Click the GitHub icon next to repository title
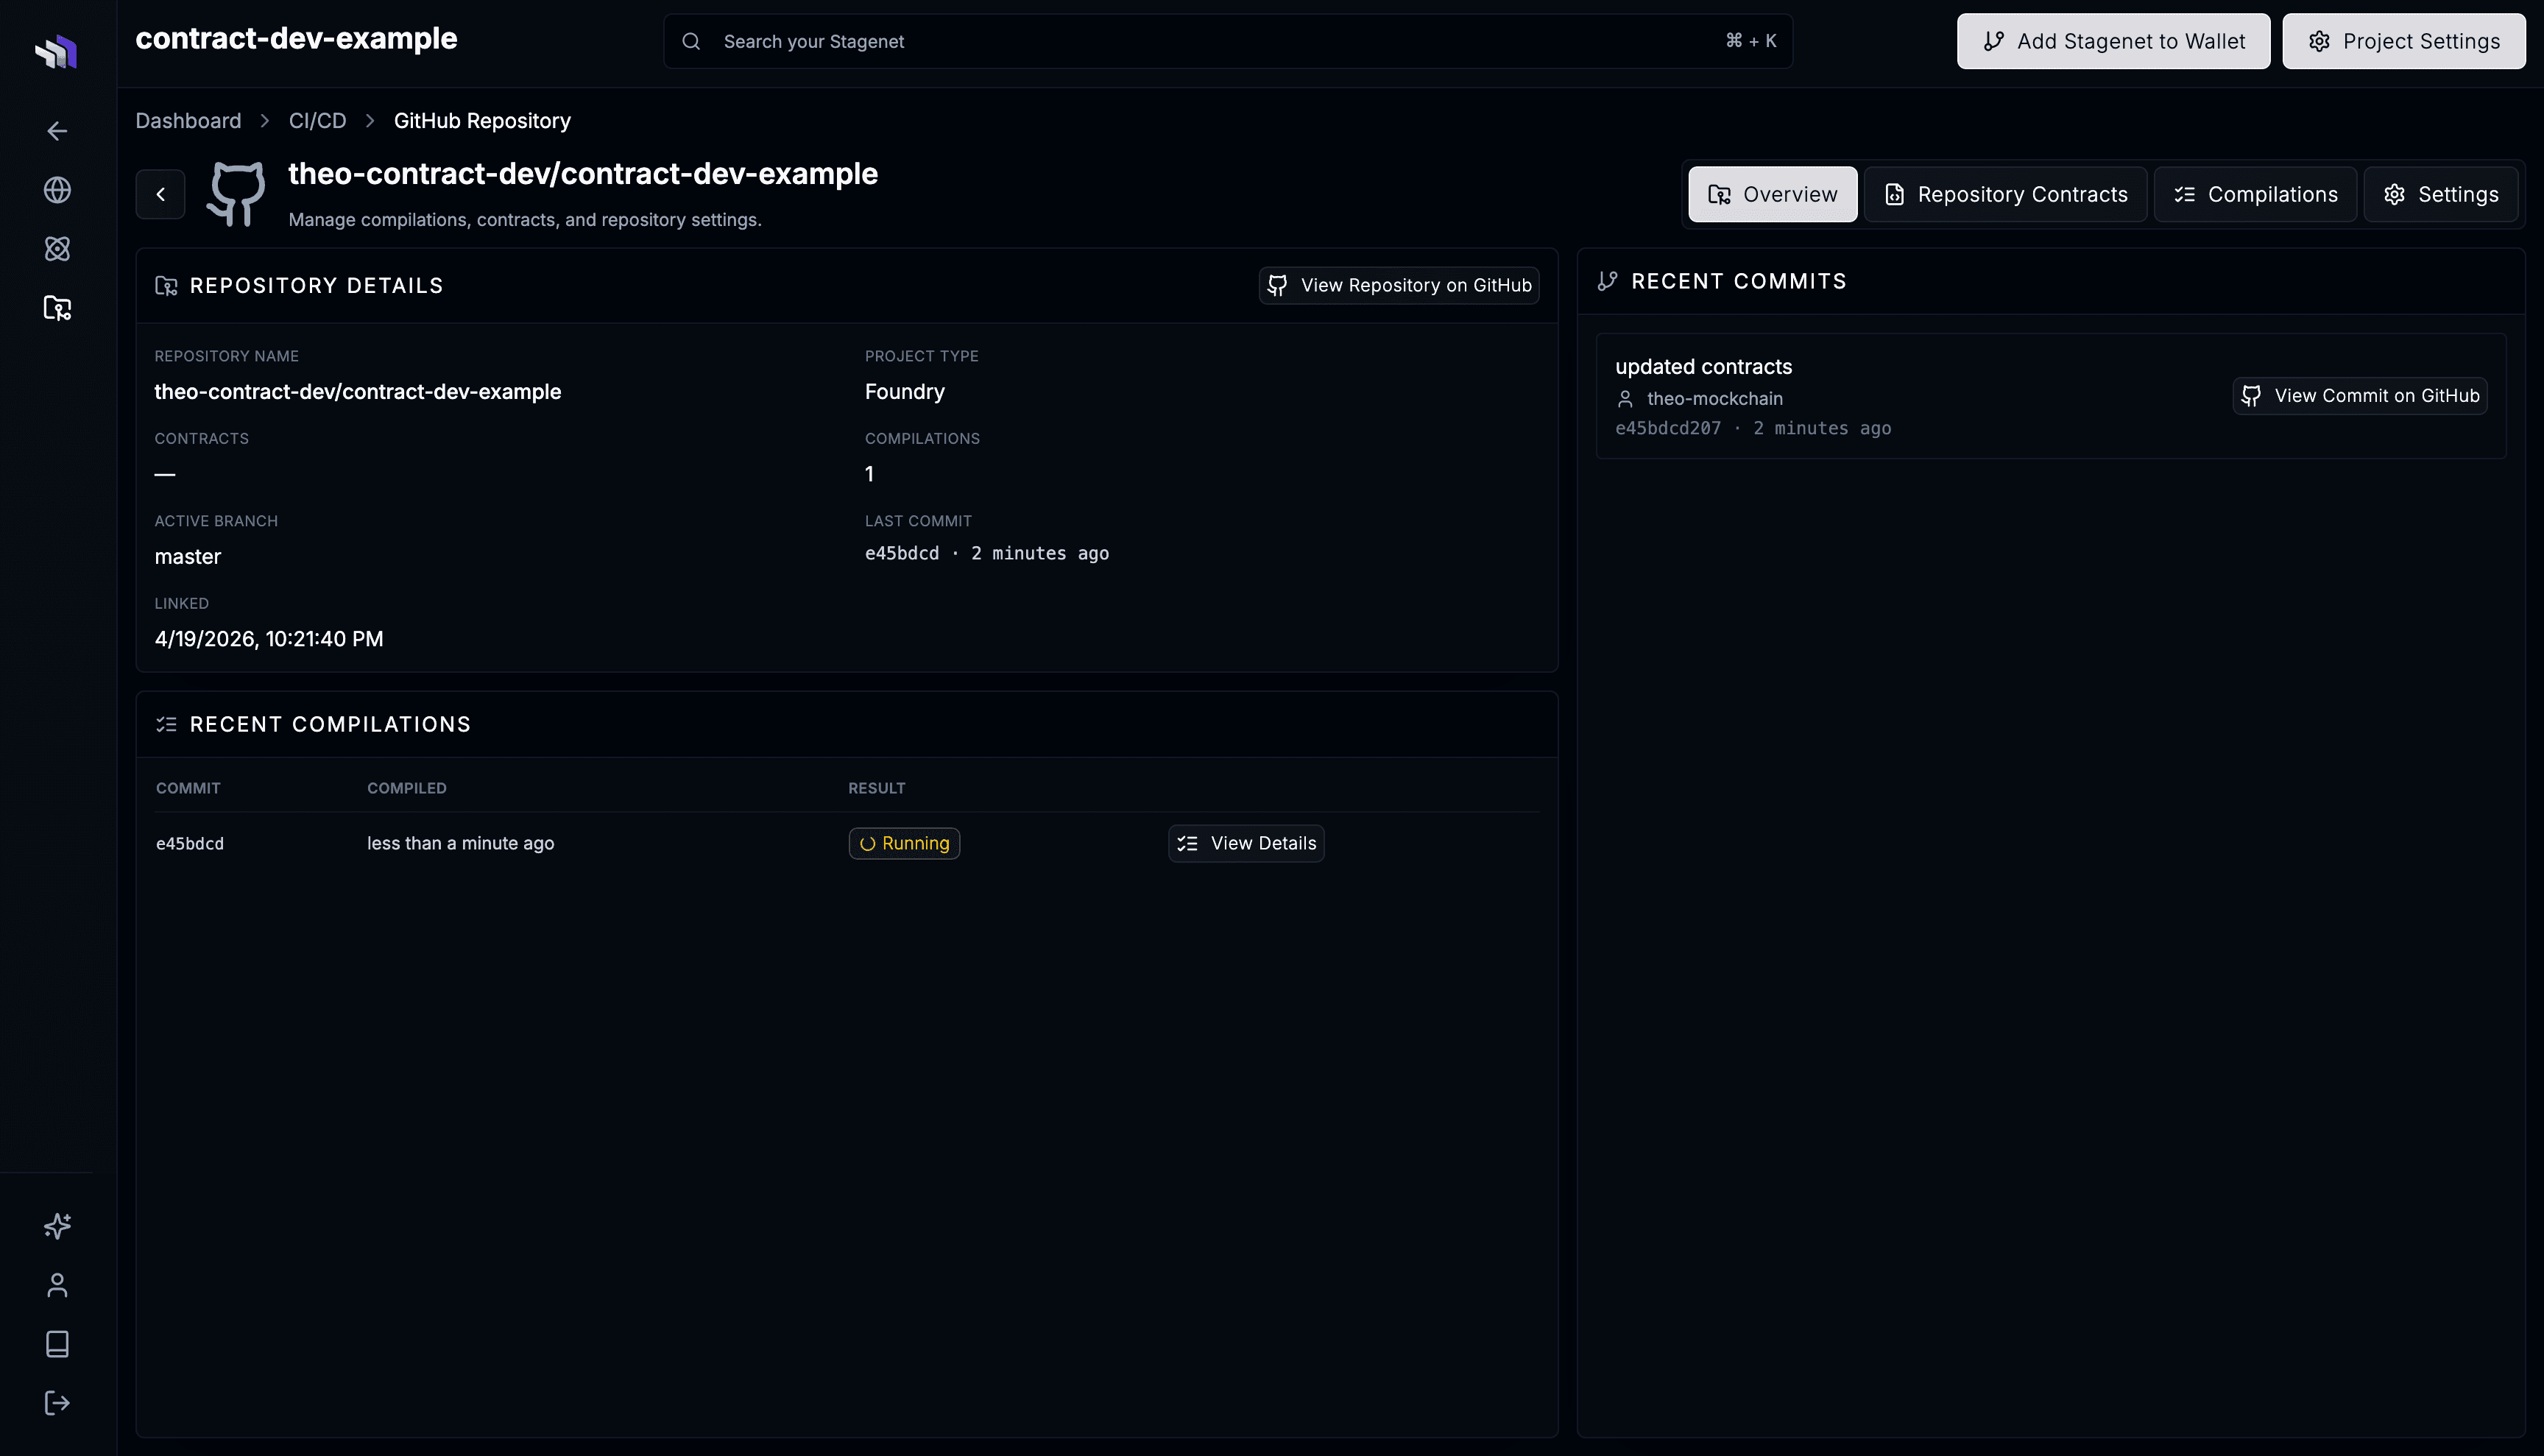The height and width of the screenshot is (1456, 2544). (236, 193)
